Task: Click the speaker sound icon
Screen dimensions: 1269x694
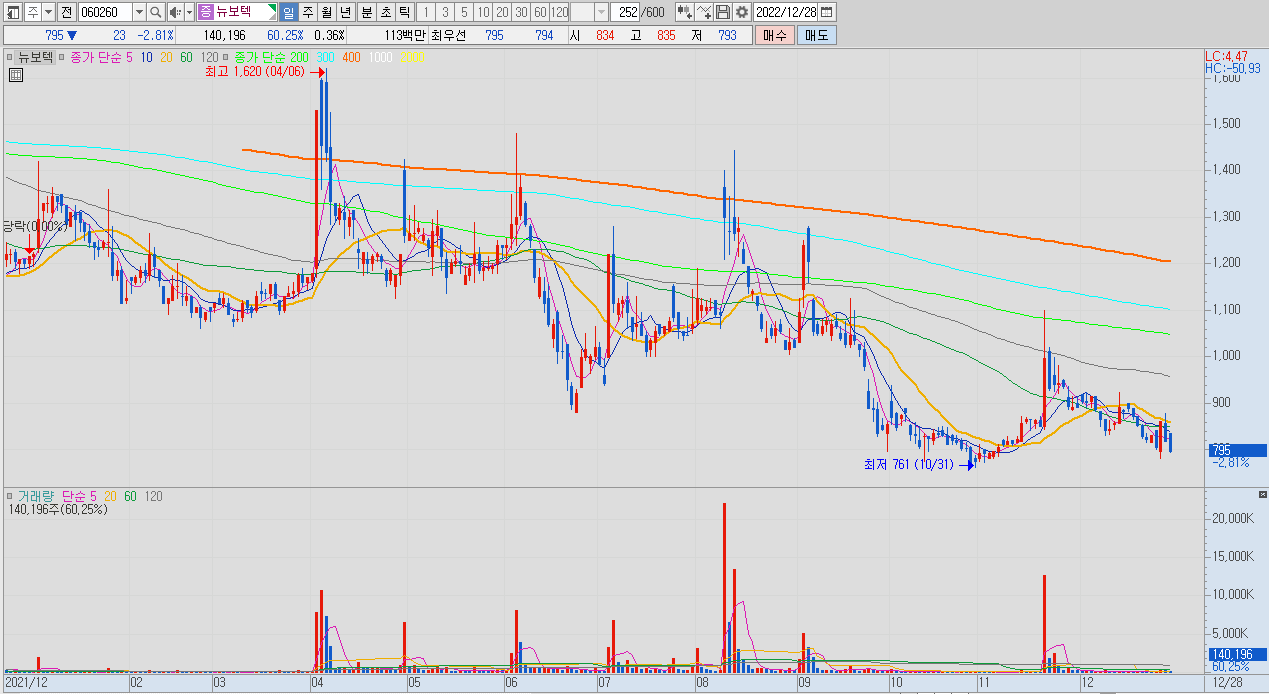Action: [x=175, y=12]
